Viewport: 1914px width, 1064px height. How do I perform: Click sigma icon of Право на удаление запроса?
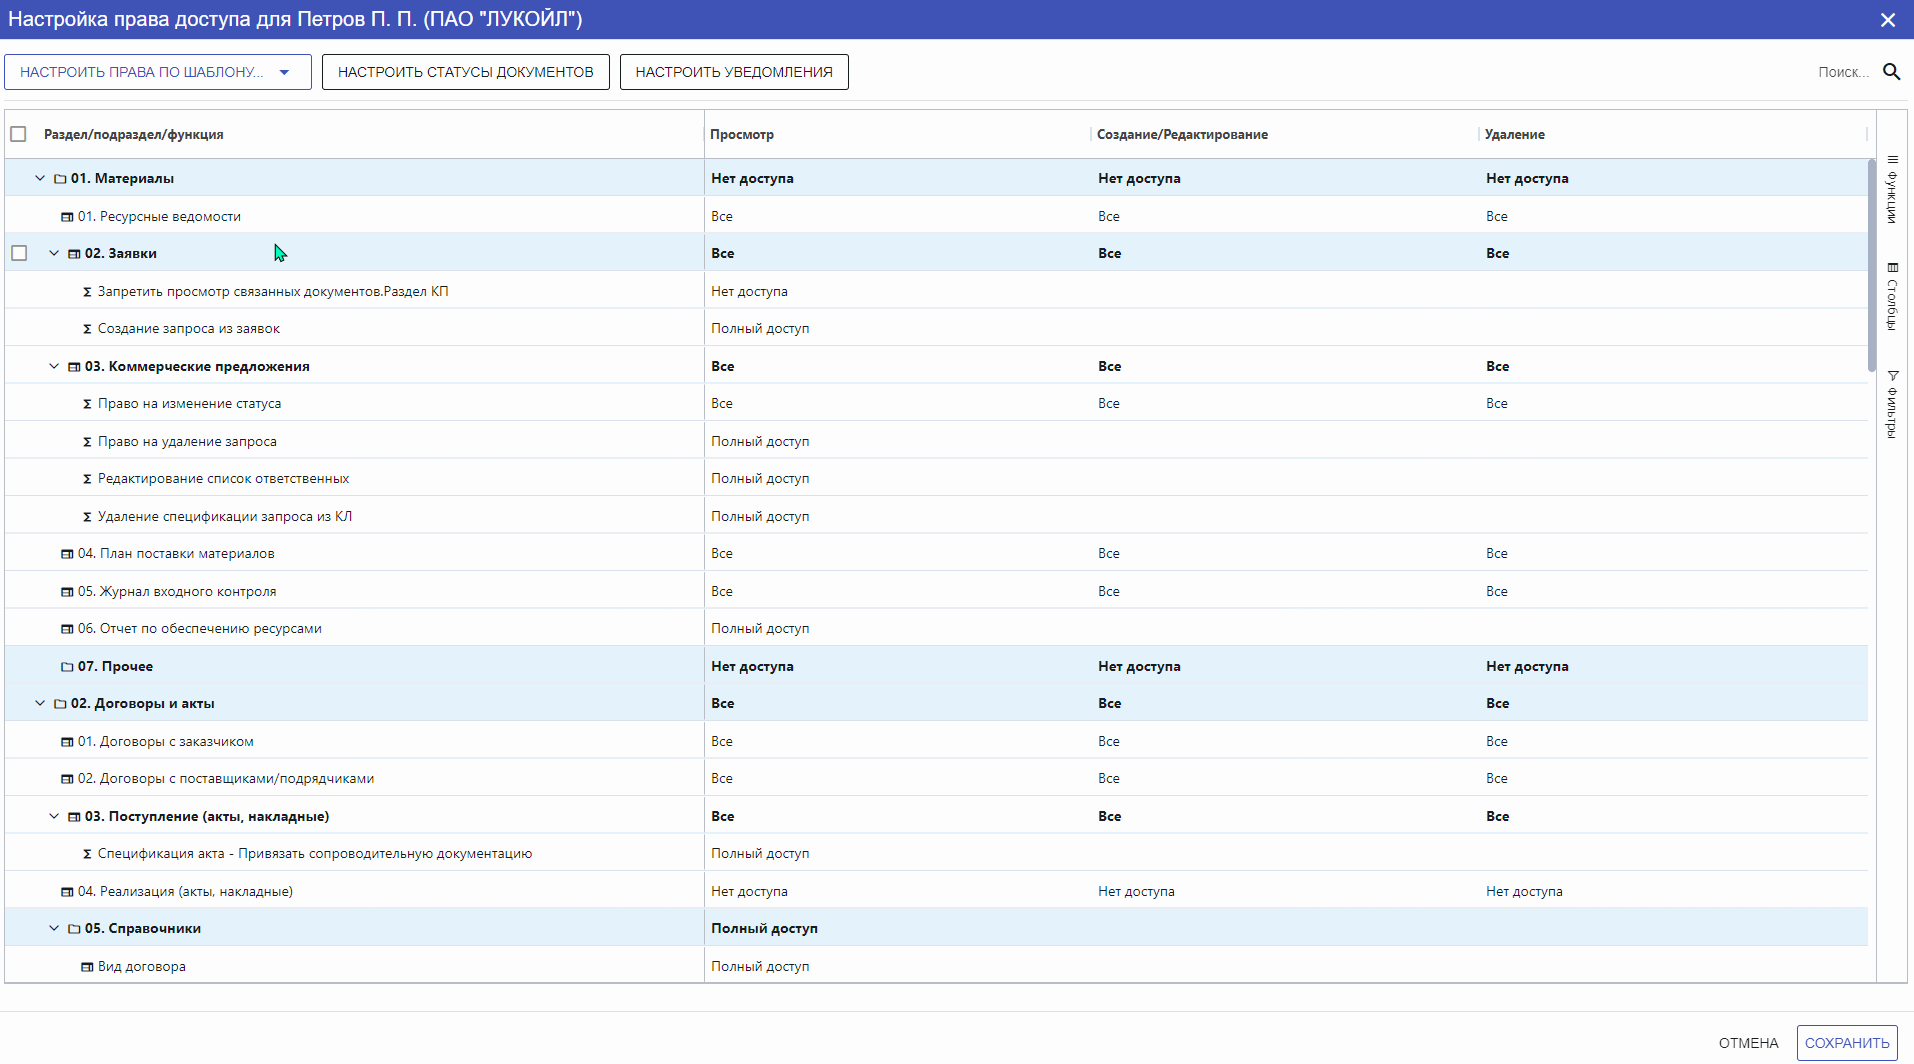click(87, 442)
